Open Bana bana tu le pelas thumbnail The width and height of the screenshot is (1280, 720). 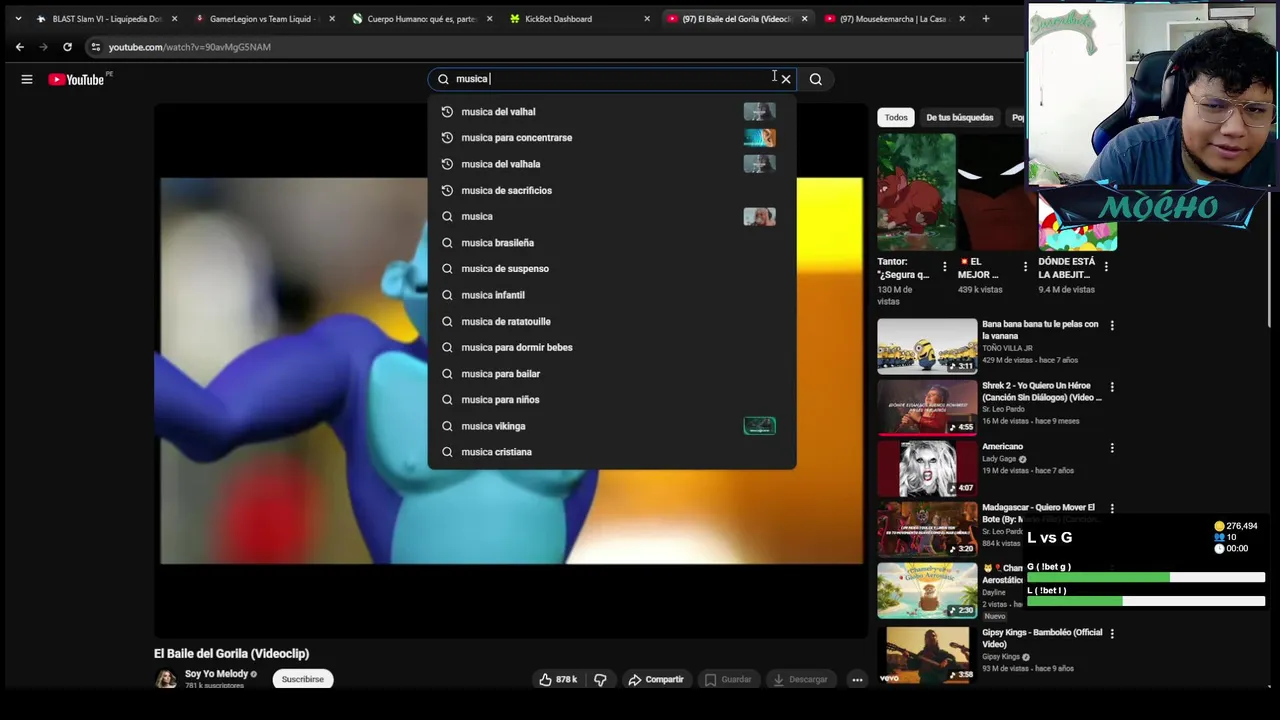click(927, 346)
